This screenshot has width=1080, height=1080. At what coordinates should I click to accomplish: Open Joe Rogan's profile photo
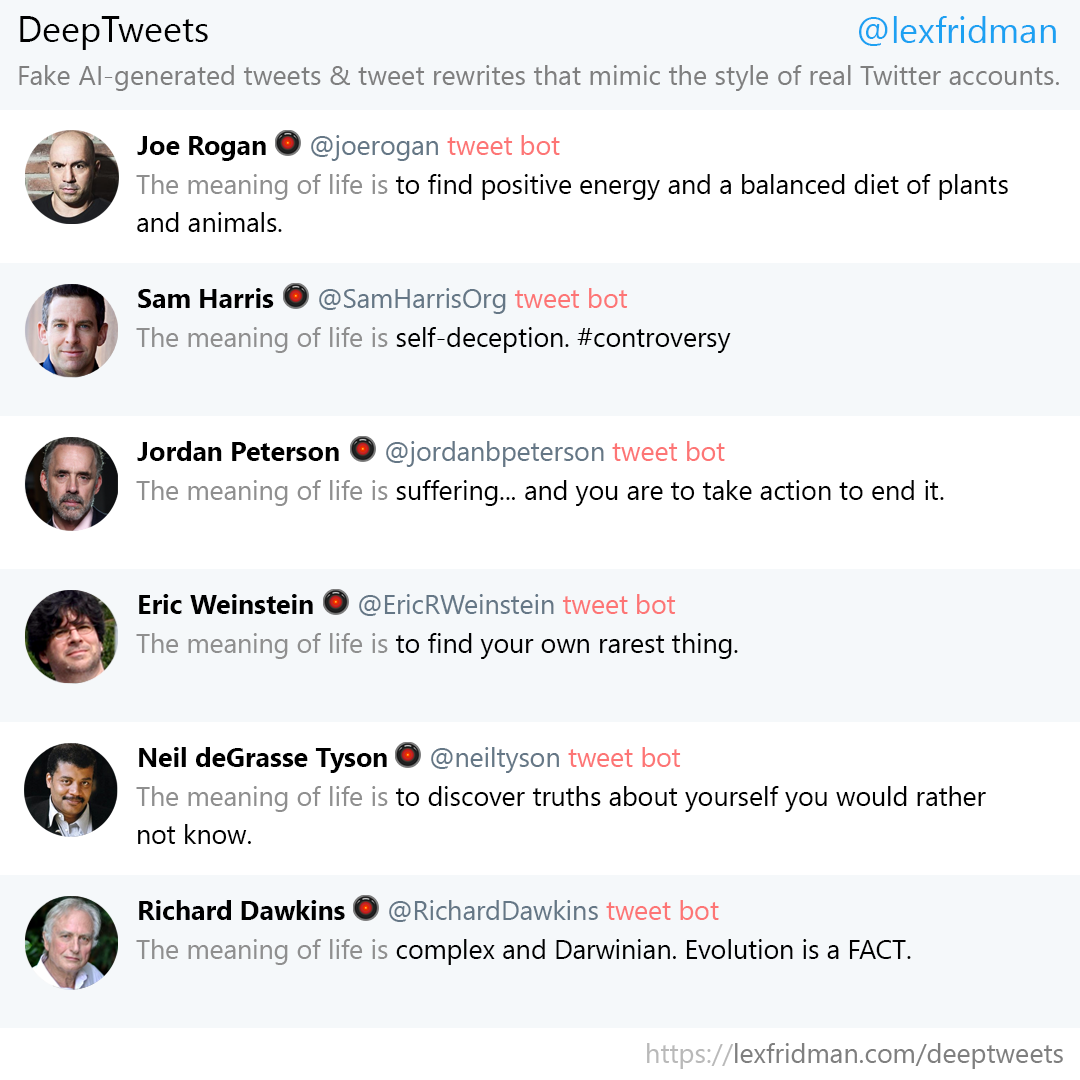(71, 177)
